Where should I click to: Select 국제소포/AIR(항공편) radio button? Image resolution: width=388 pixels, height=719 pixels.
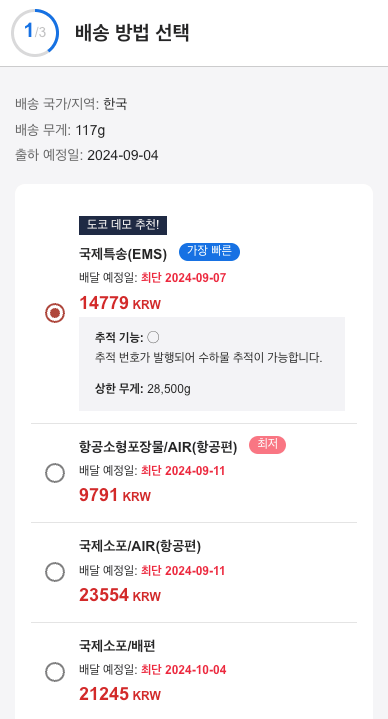(55, 572)
